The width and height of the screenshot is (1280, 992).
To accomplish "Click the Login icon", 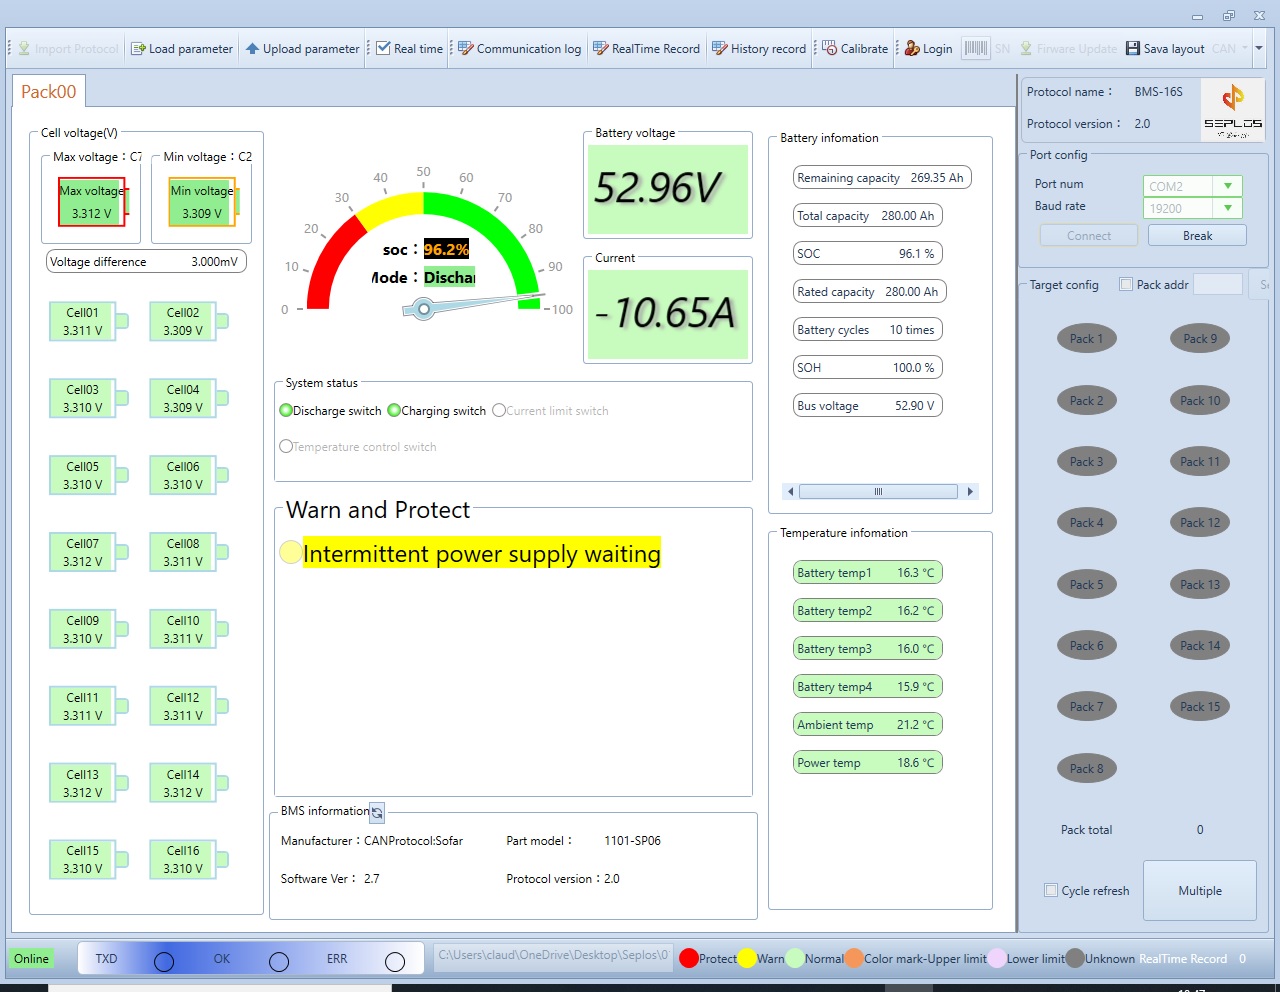I will pyautogui.click(x=912, y=48).
